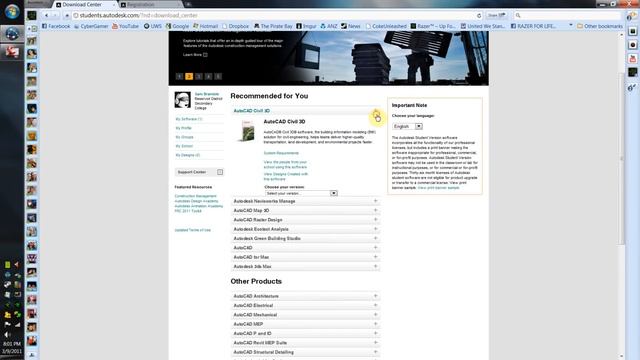Expand AutoCAD Mechanical row
Screen dimensions: 640x360
[305, 315]
